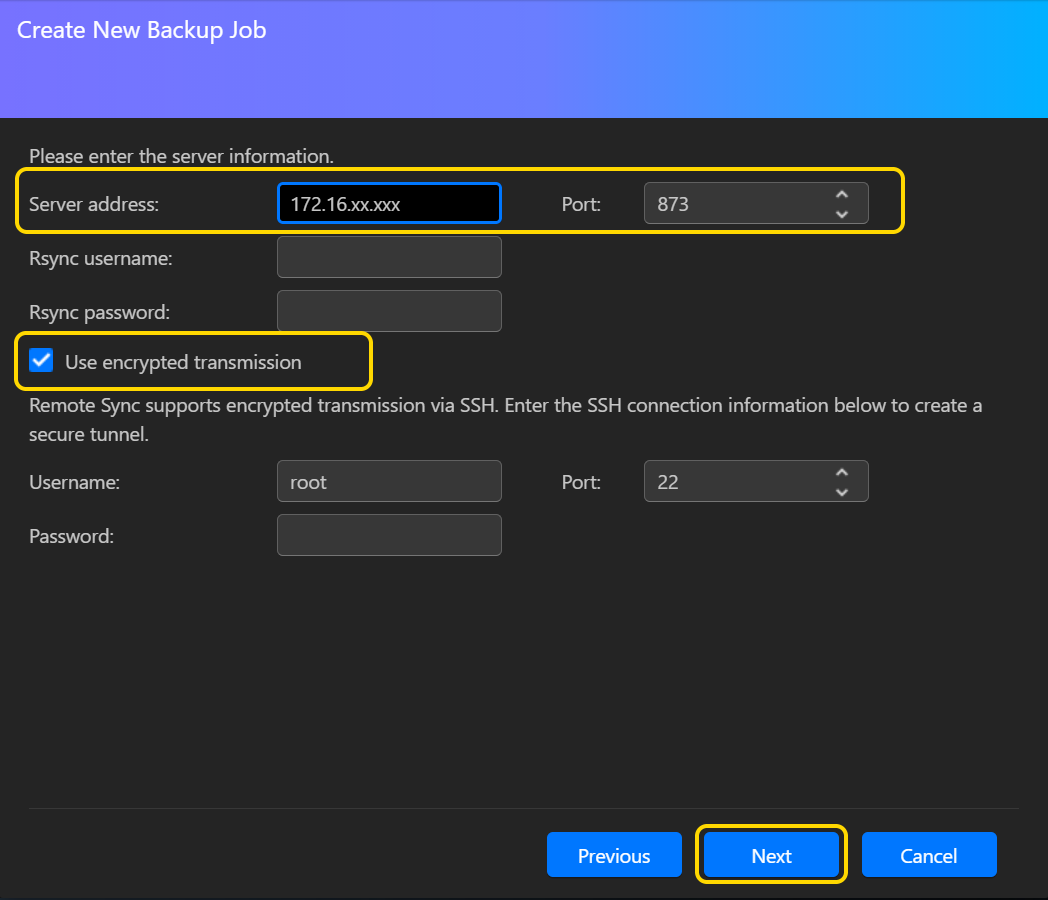1048x900 pixels.
Task: Focus the Rsync password field
Action: (x=389, y=311)
